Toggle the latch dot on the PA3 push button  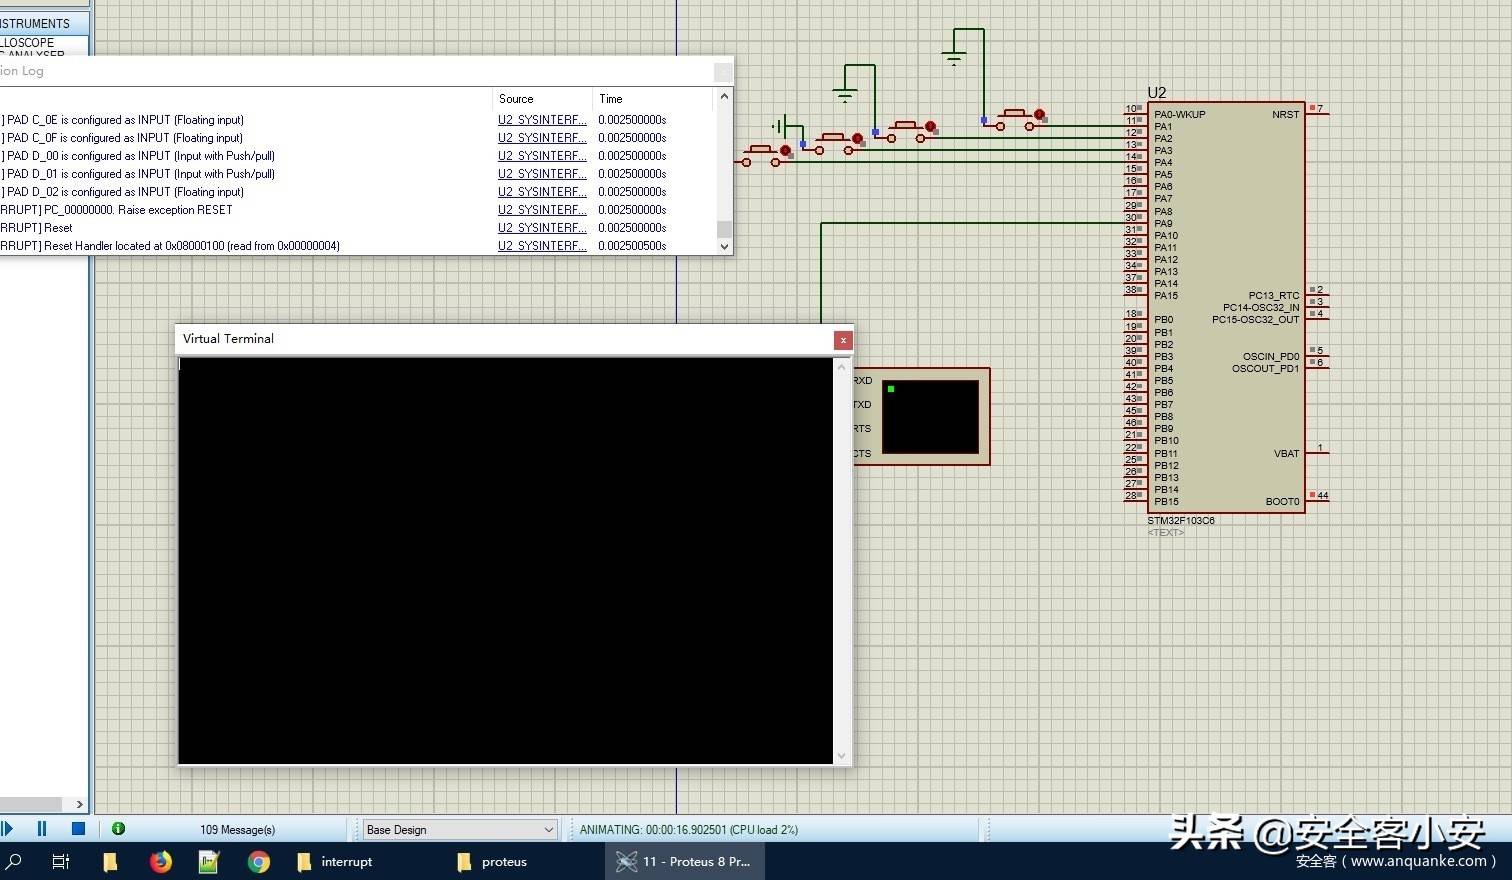pyautogui.click(x=857, y=139)
